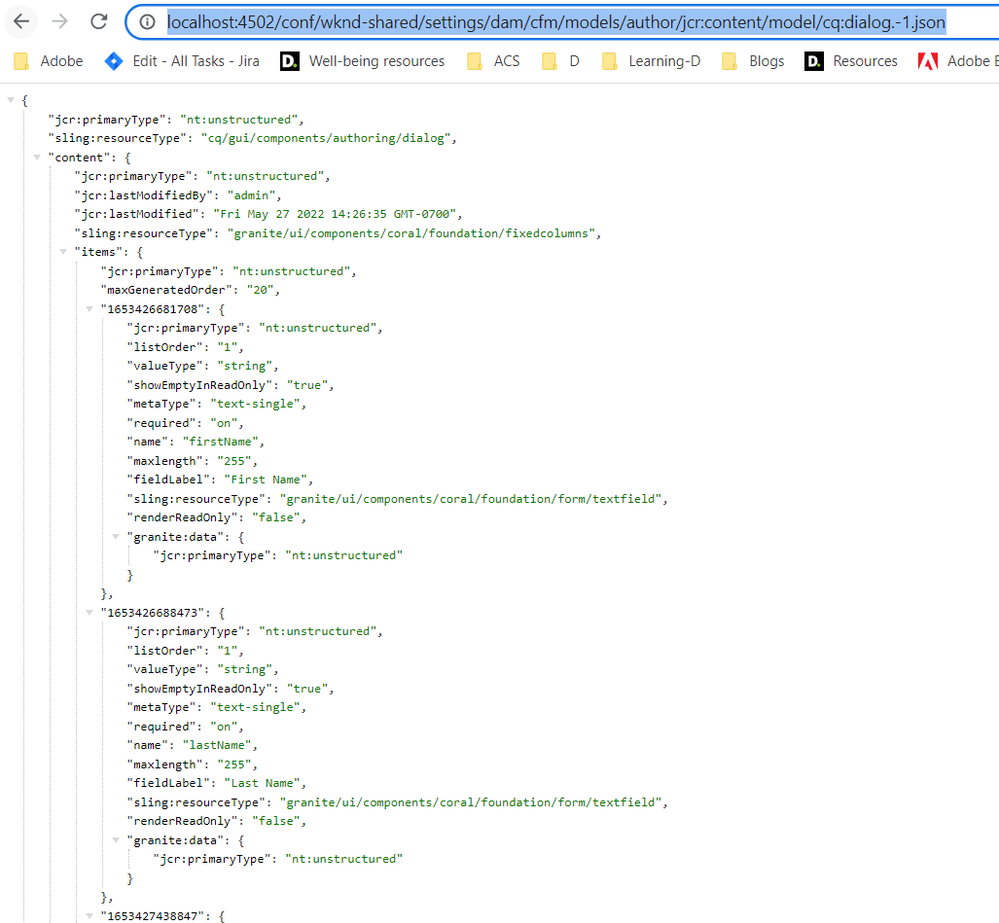The image size is (999, 923).
Task: Collapse the "1653426688473" JSON node
Action: (90, 612)
